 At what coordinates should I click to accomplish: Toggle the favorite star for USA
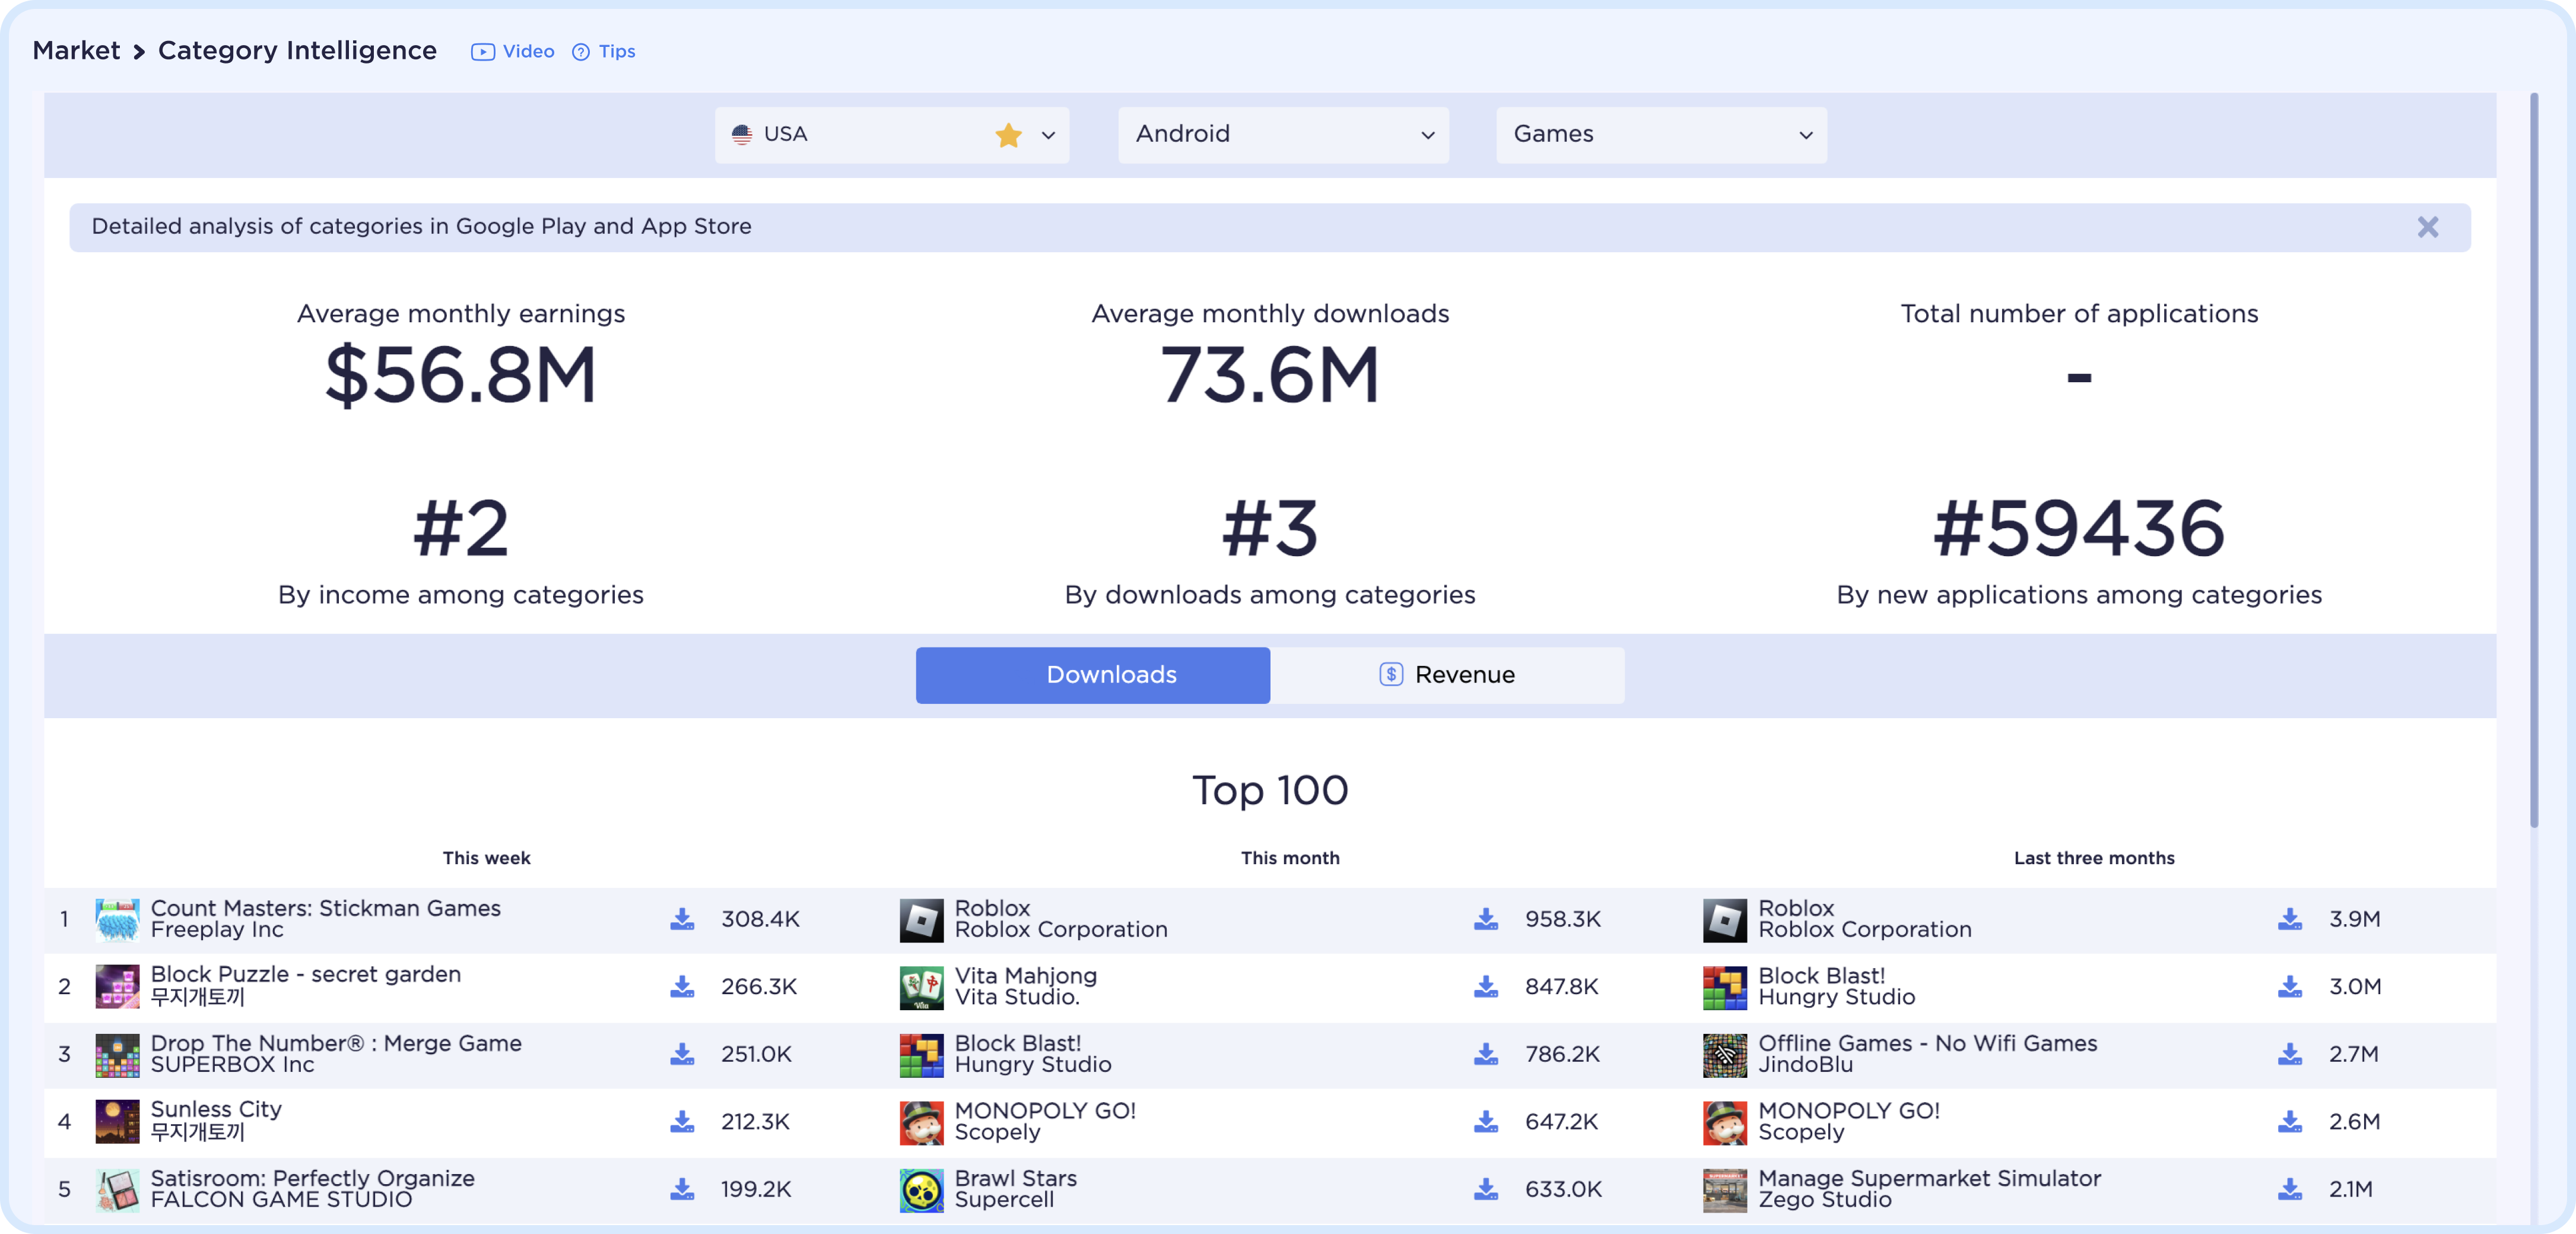1008,134
